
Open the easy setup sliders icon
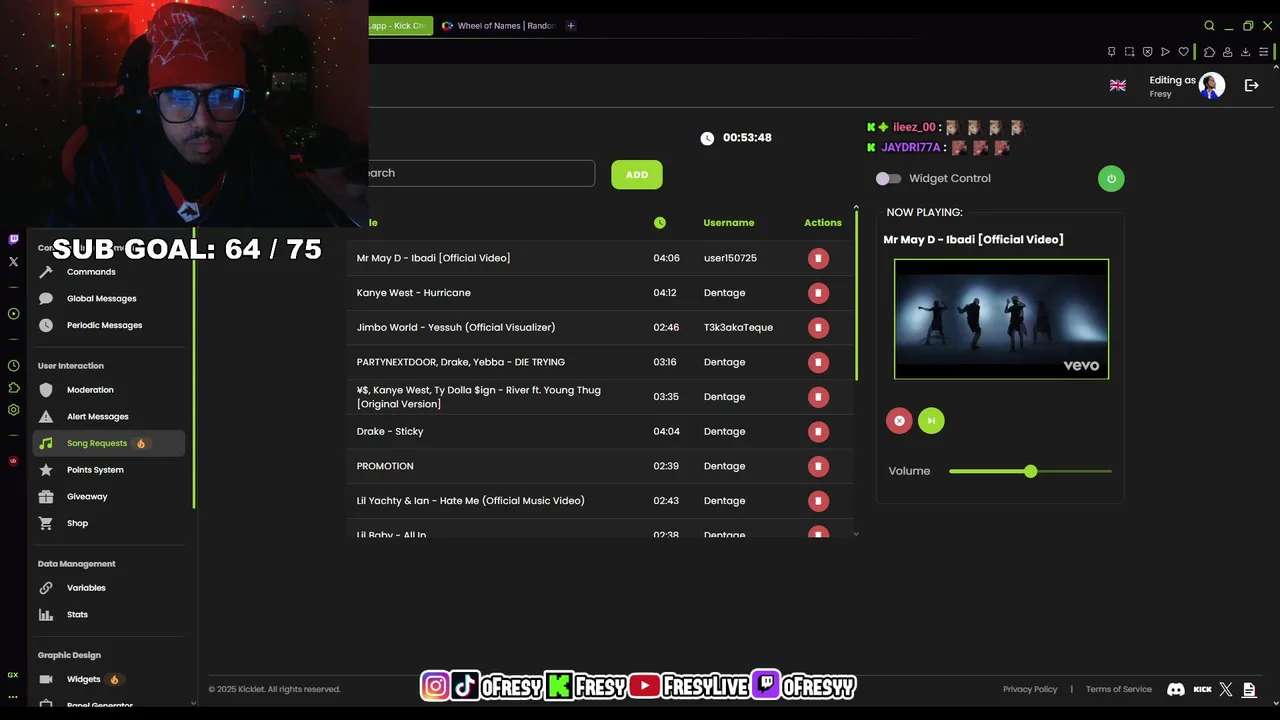(x=1263, y=52)
